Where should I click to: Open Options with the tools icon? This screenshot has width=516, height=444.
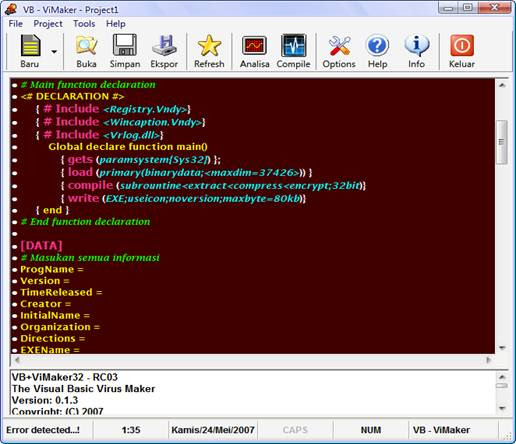point(339,45)
